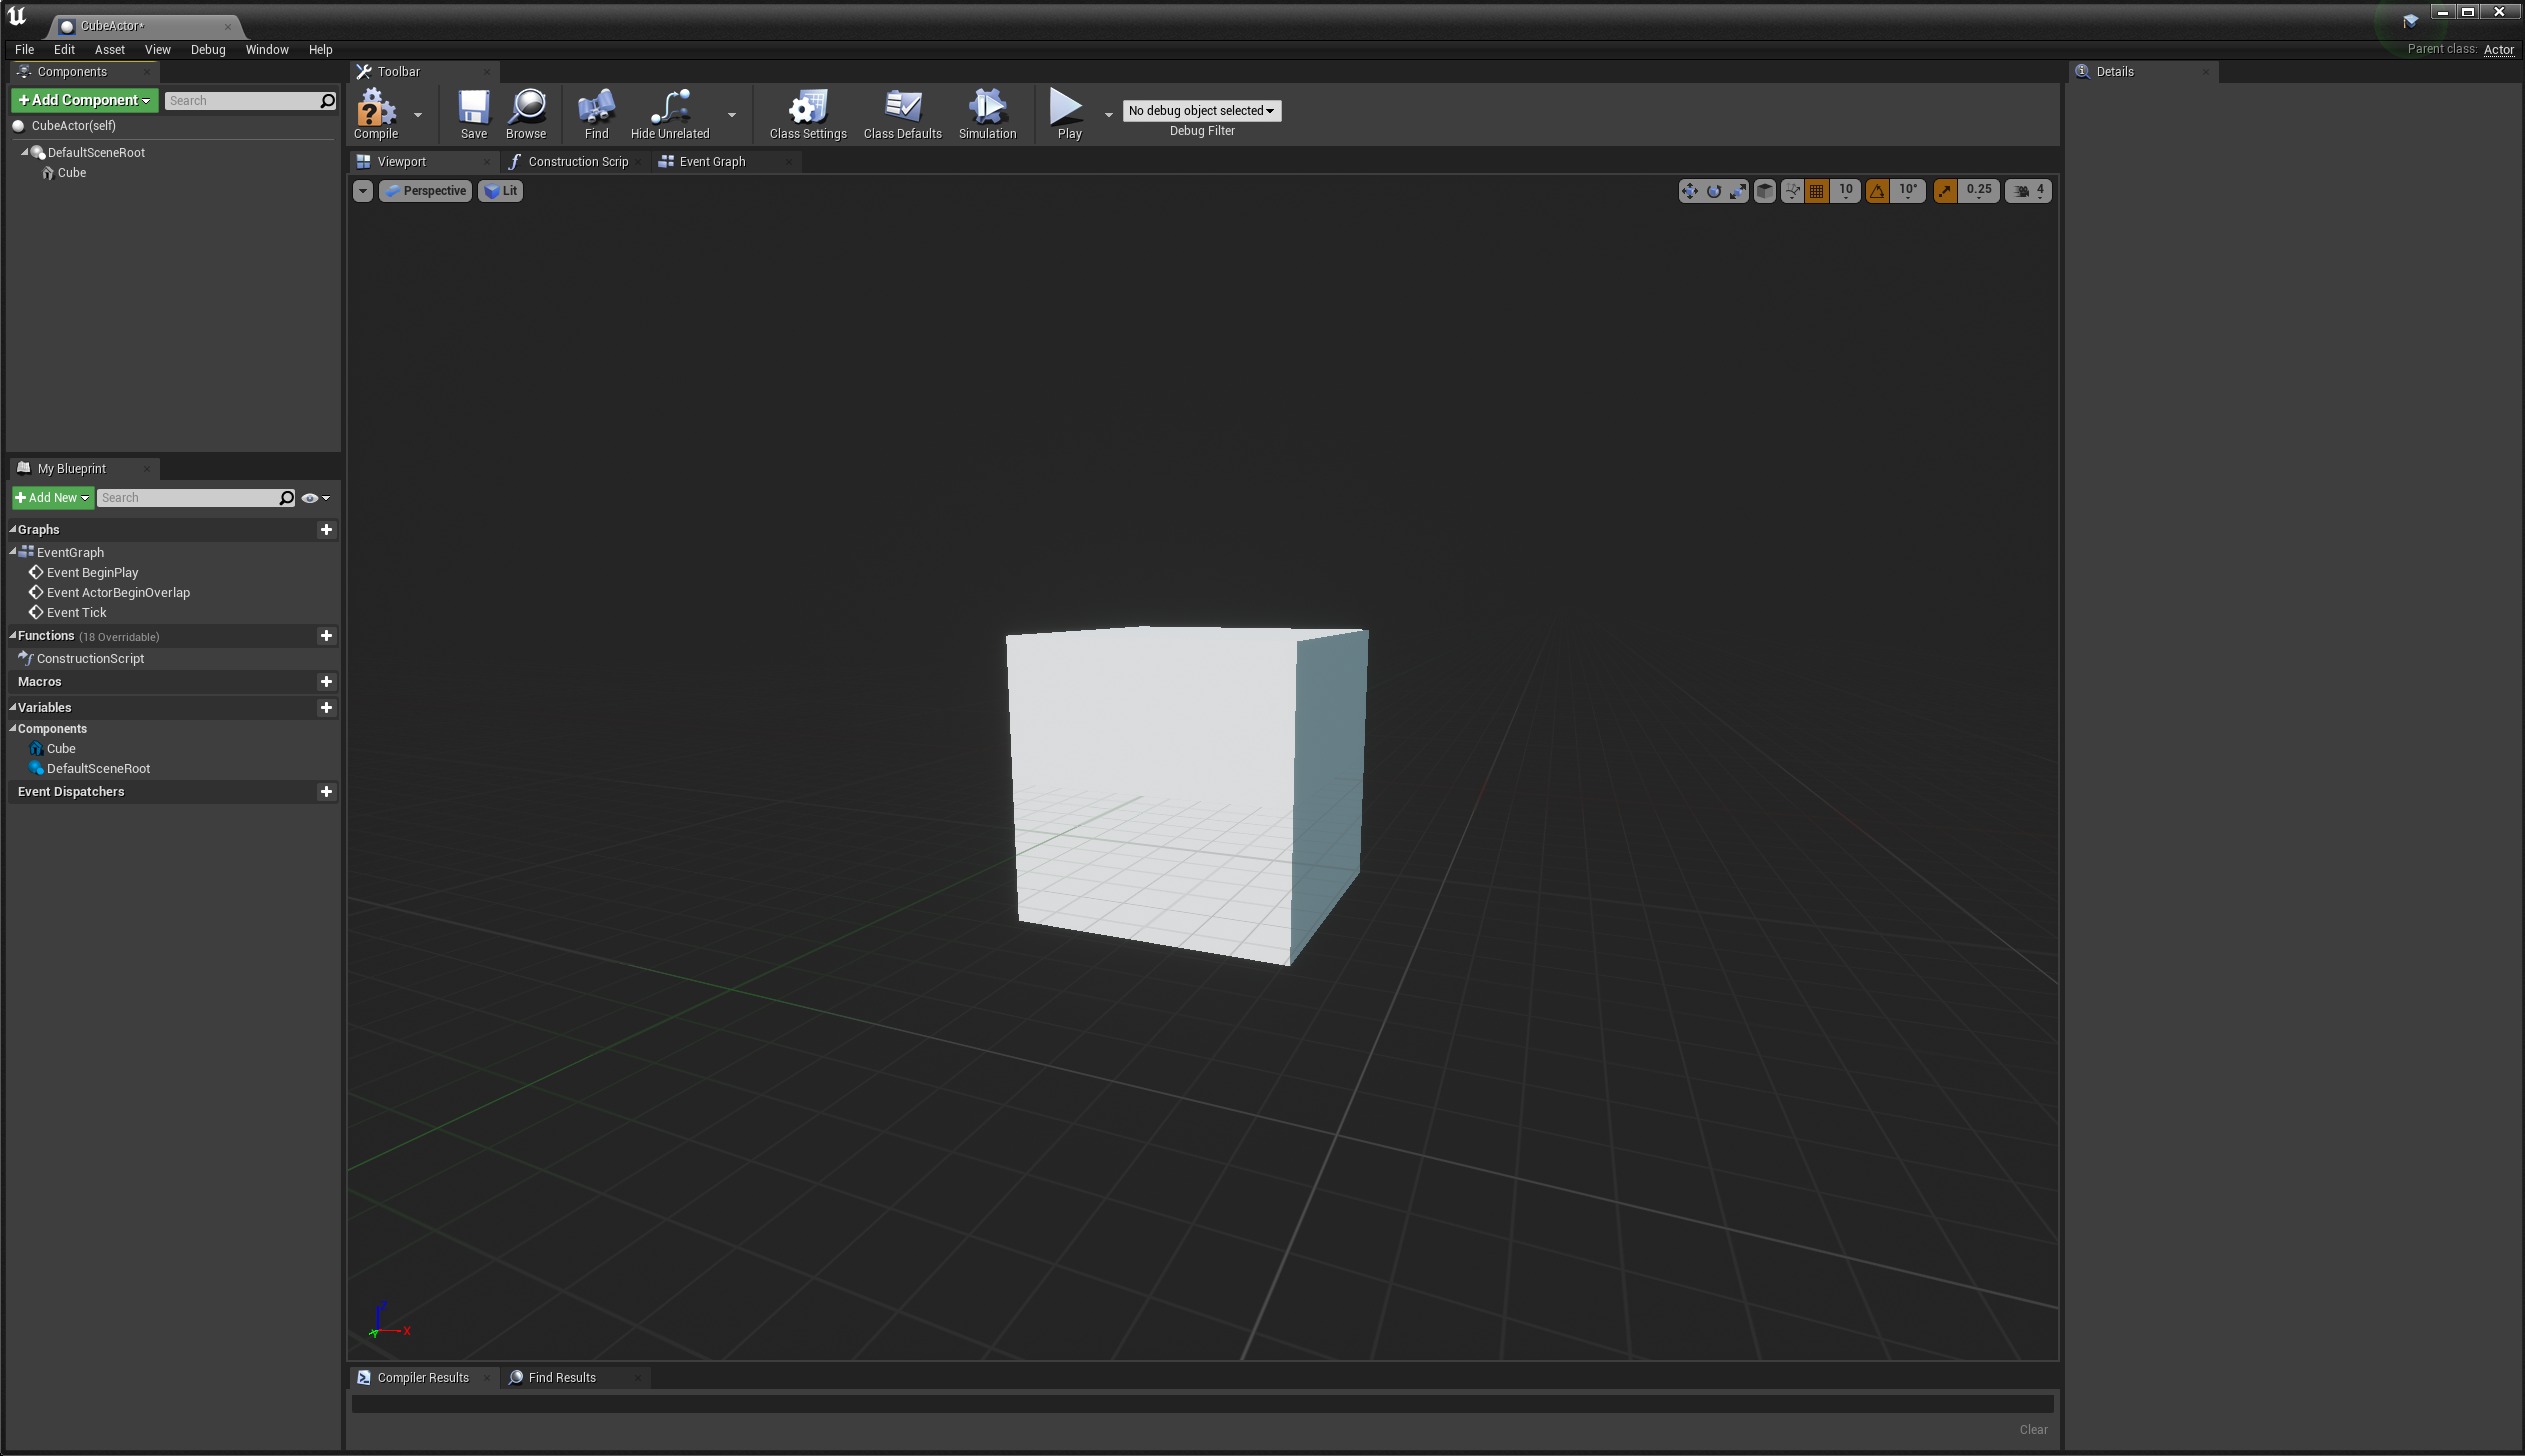2525x1456 pixels.
Task: Collapse the Variables section
Action: coord(13,707)
